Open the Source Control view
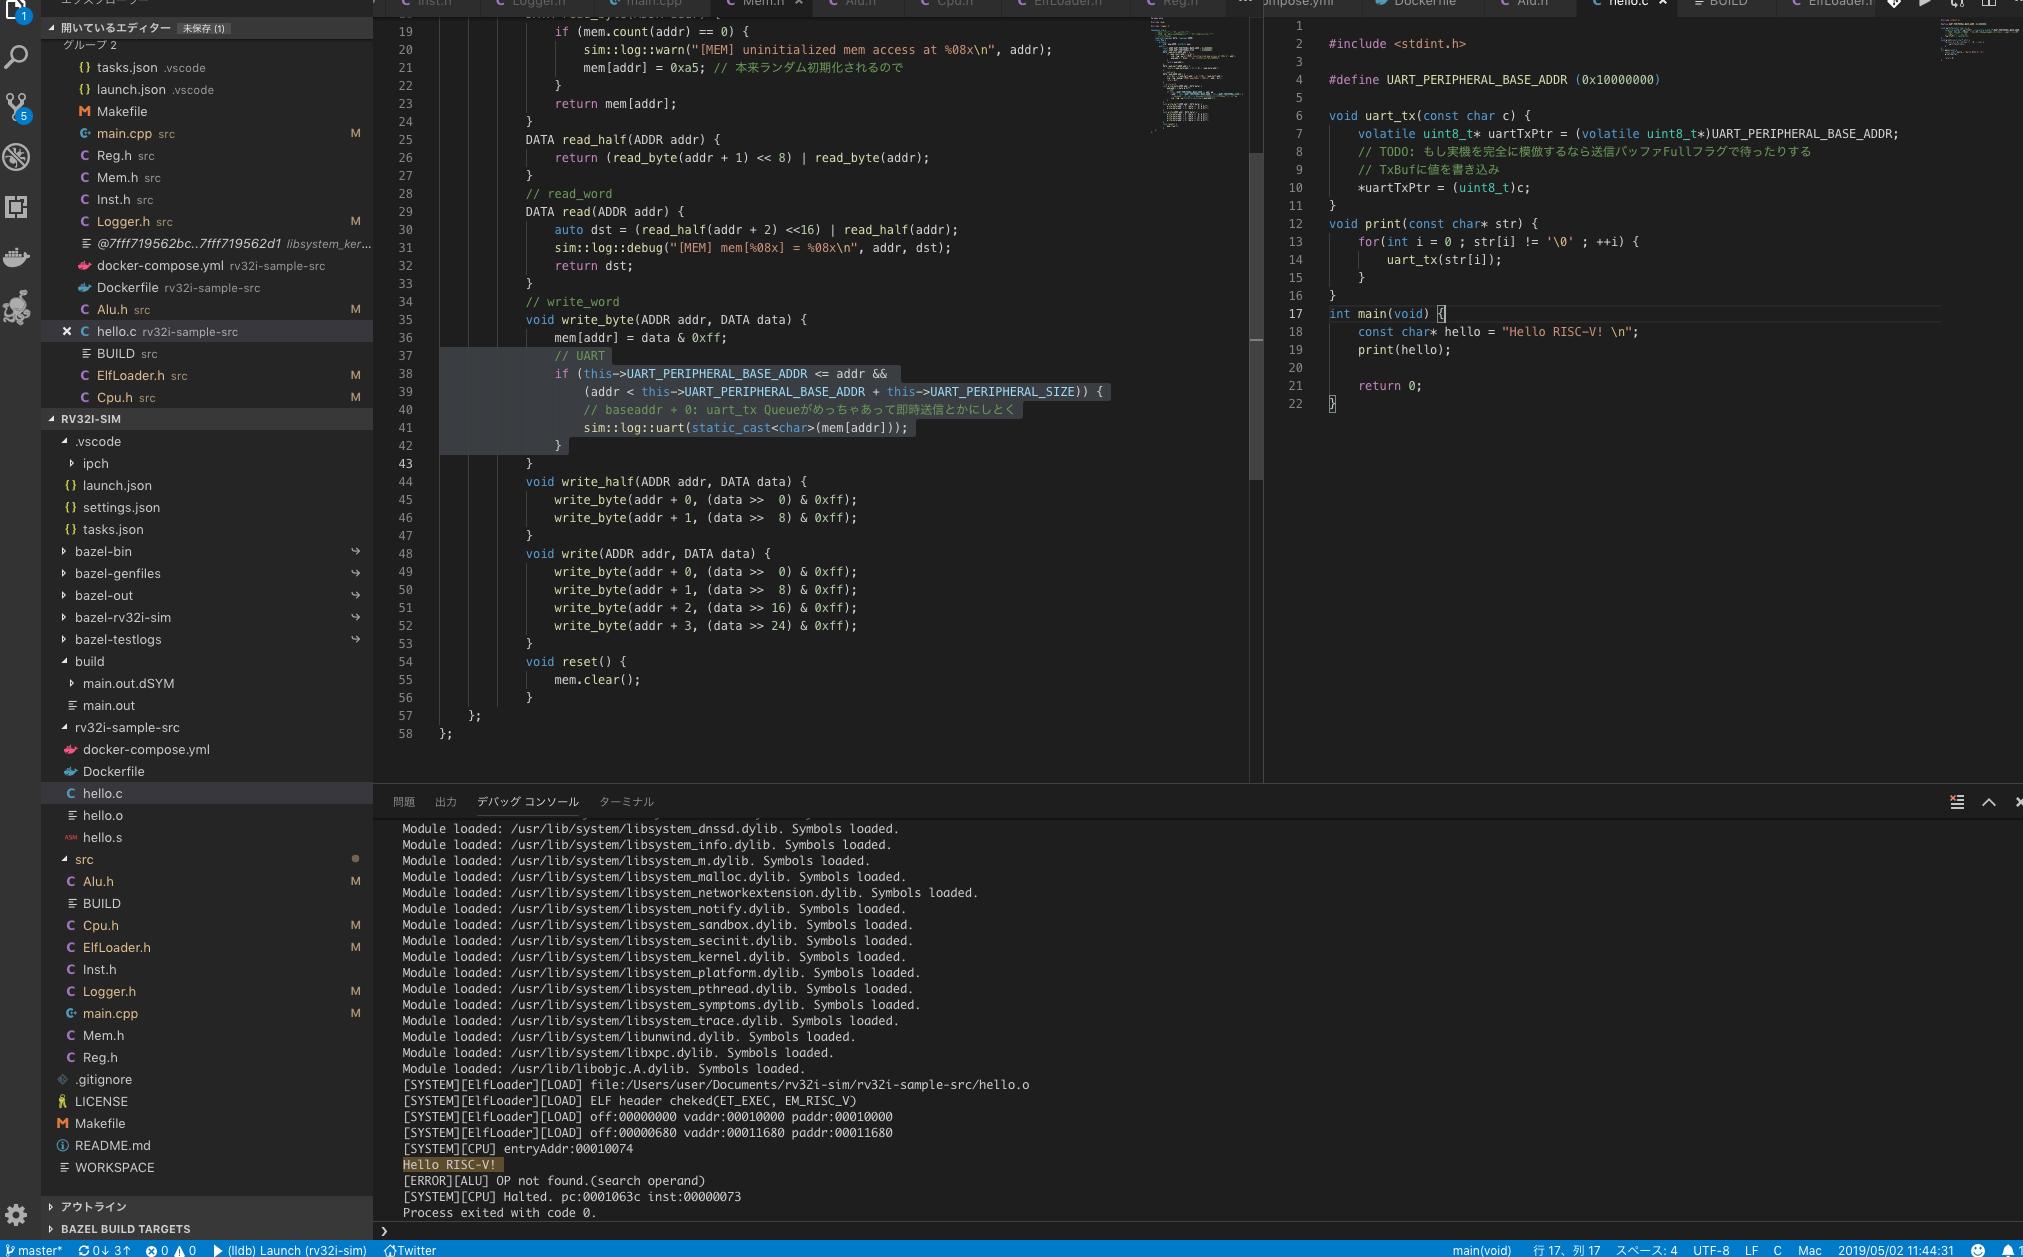Image resolution: width=2023 pixels, height=1257 pixels. coord(17,107)
